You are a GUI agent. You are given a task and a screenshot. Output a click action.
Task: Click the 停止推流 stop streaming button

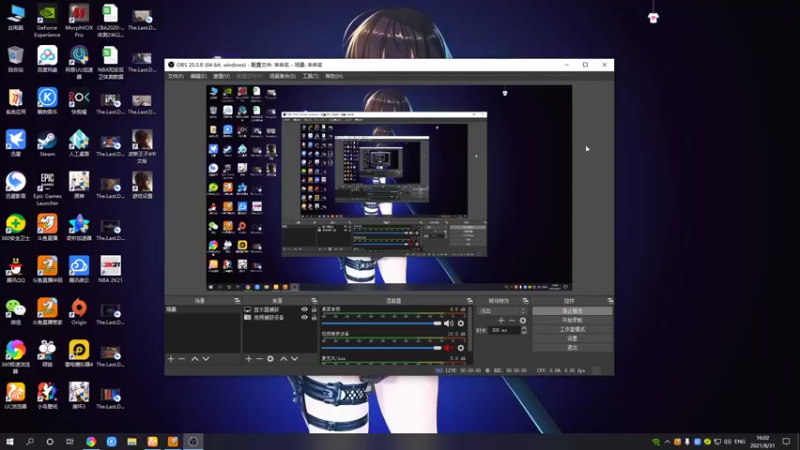point(572,311)
